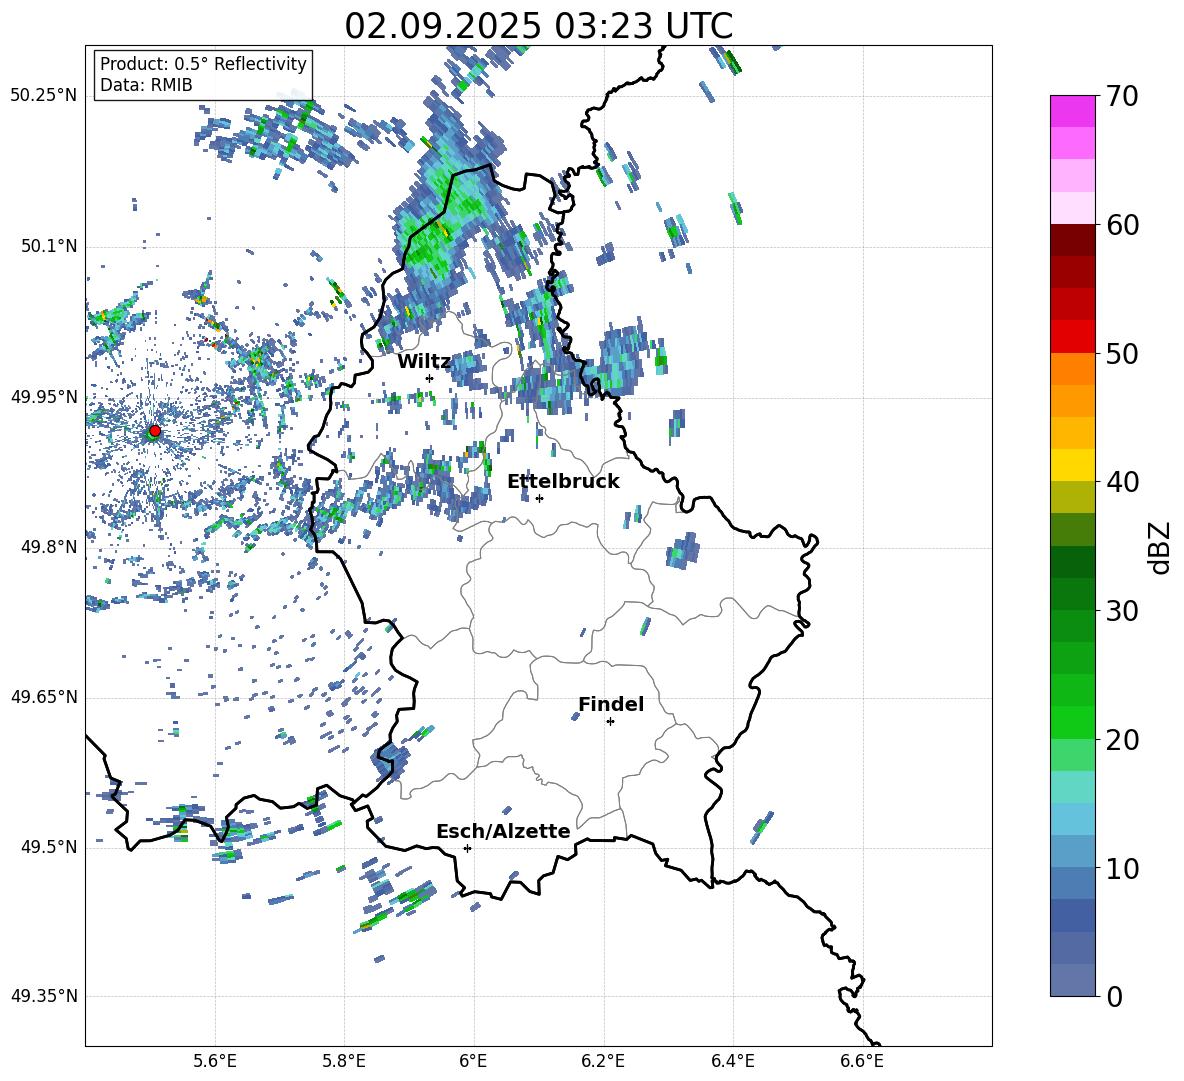Viewport: 1184px width, 1081px height.
Task: Click the 50.25°N latitude label
Action: (44, 96)
